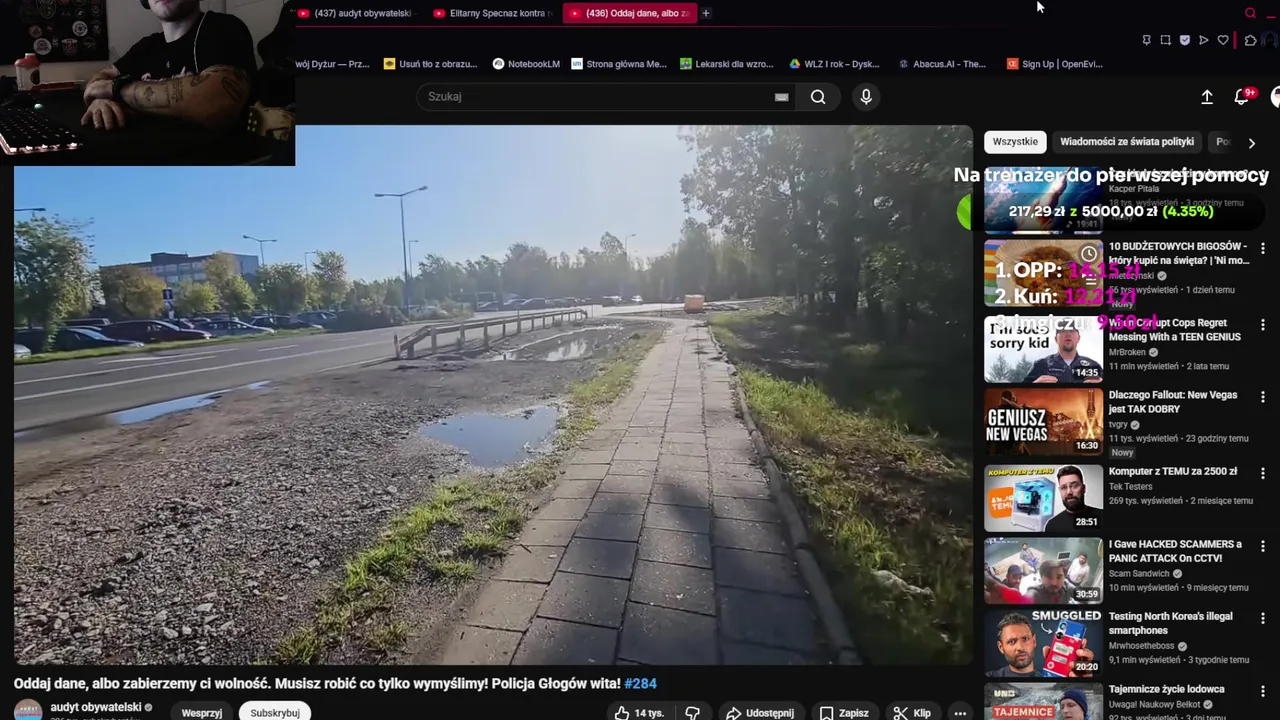Click the #284 hashtag in video title
Screen dimensions: 1280x720
pos(640,684)
